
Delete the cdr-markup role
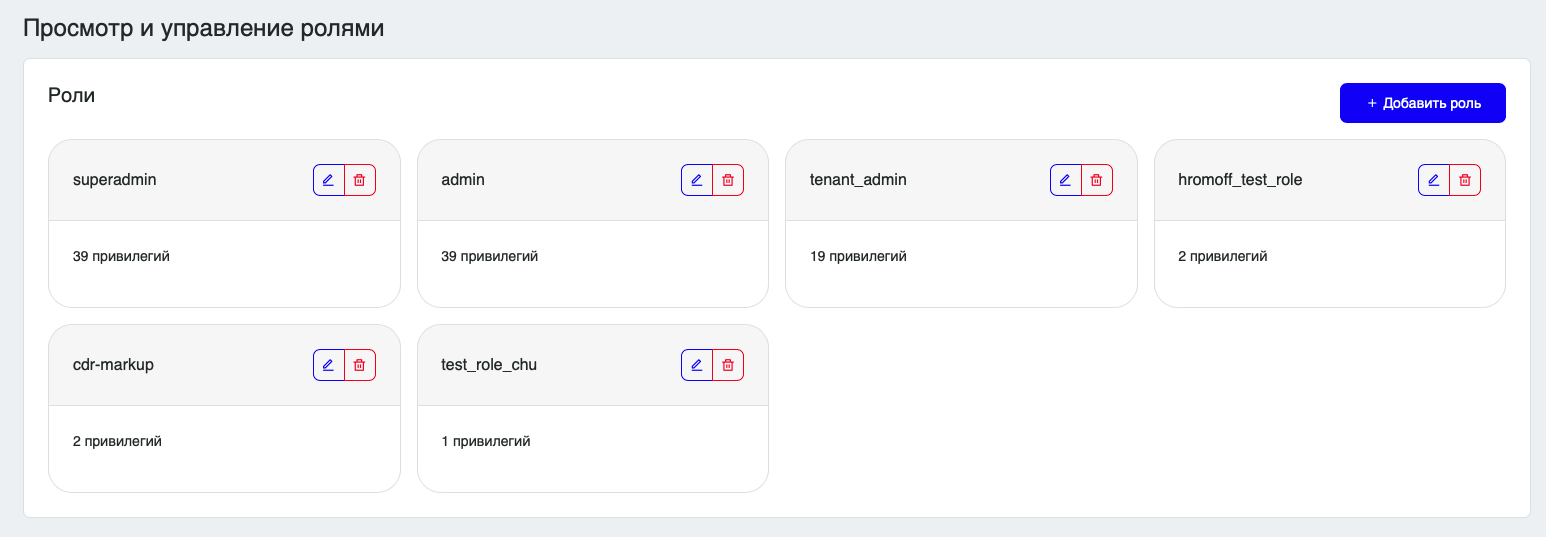pos(360,365)
